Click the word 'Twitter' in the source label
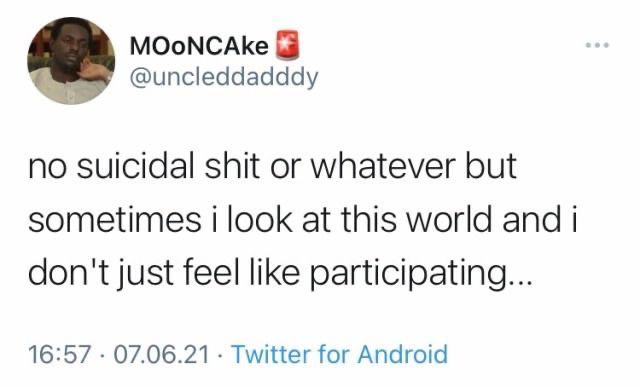The width and height of the screenshot is (640, 387). tap(271, 354)
